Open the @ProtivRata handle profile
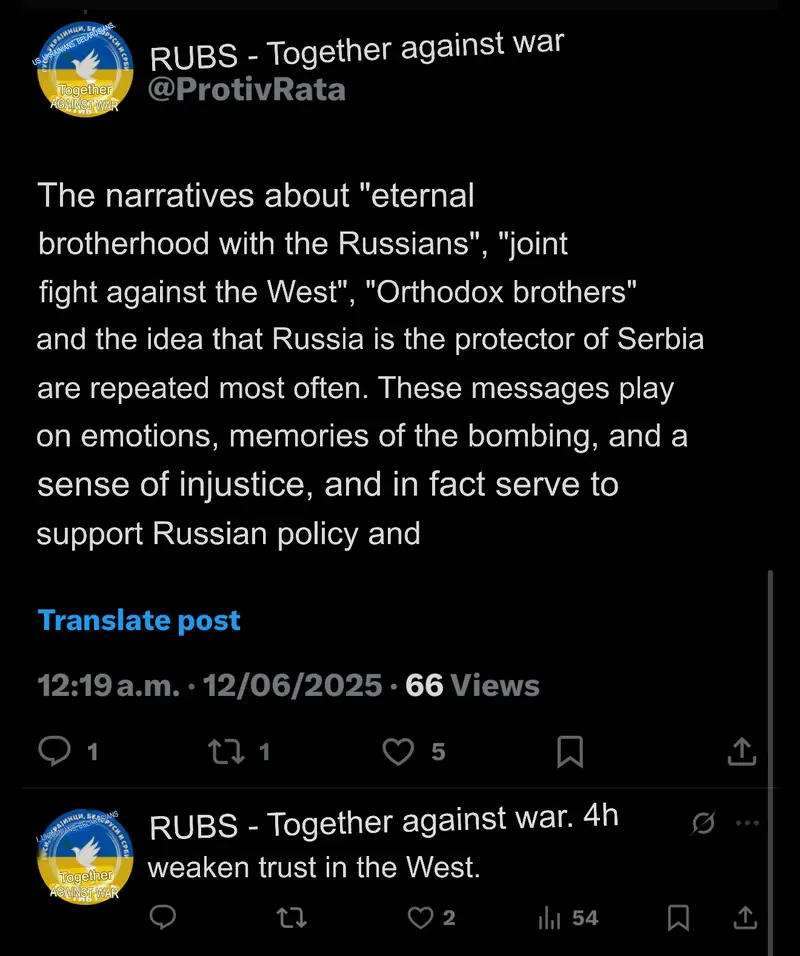Image resolution: width=800 pixels, height=956 pixels. point(247,90)
